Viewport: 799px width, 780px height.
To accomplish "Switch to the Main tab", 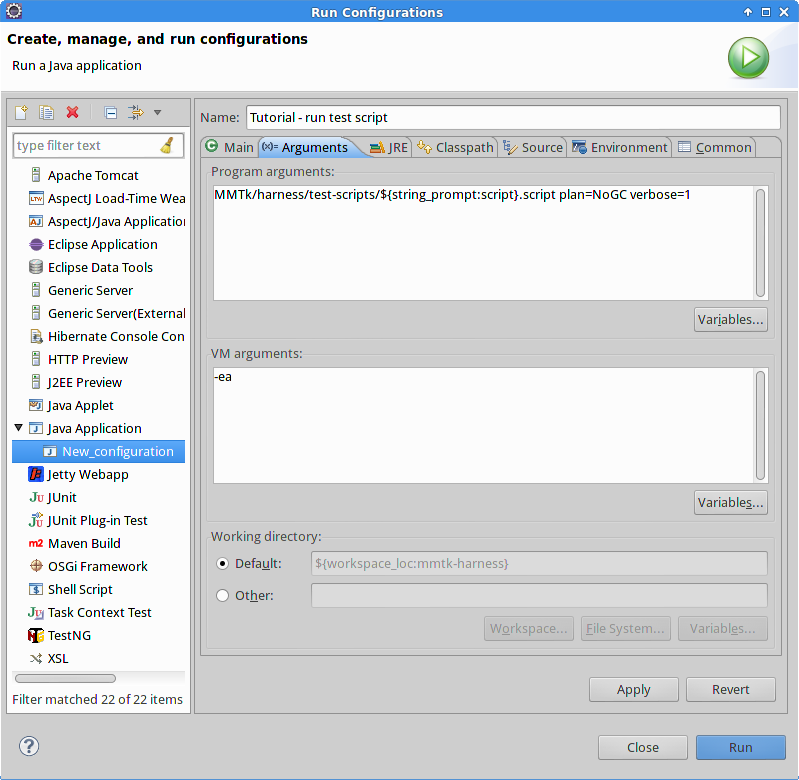I will [x=230, y=147].
